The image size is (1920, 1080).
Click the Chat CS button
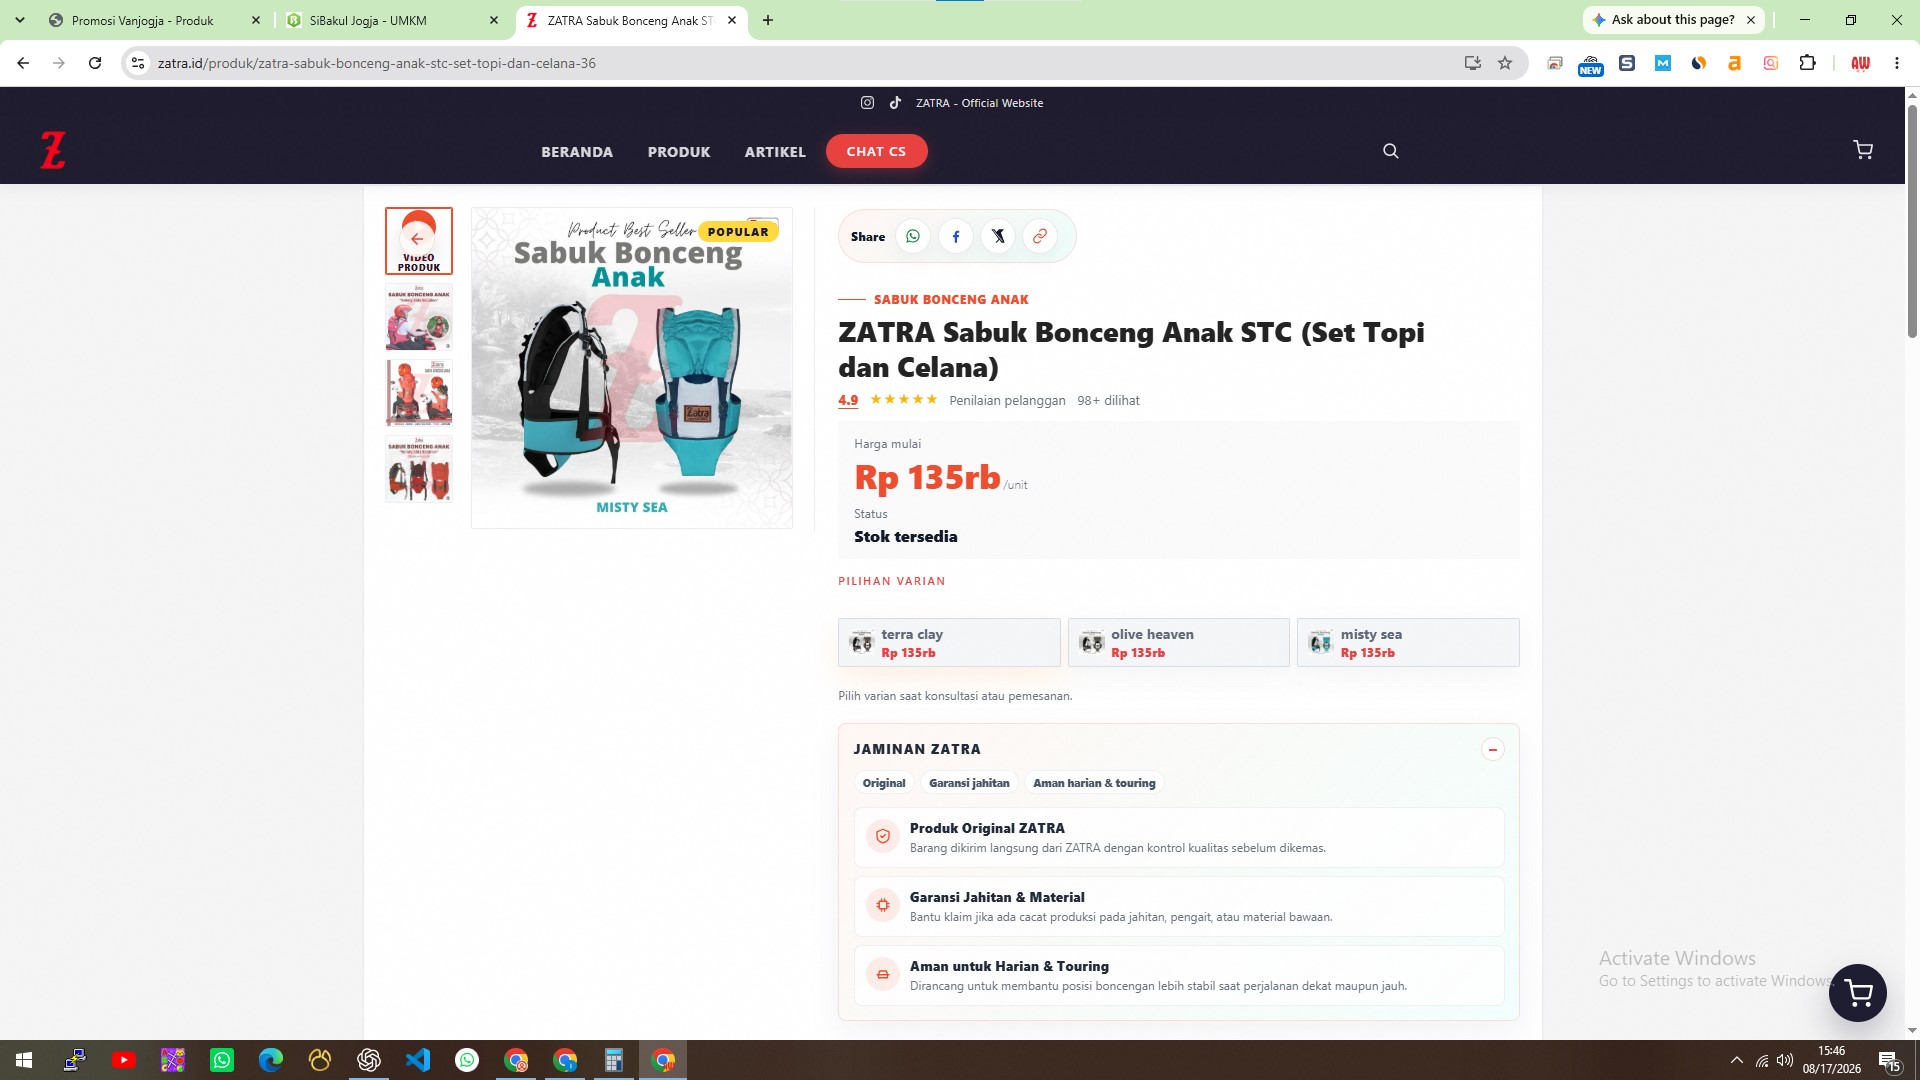coord(876,151)
